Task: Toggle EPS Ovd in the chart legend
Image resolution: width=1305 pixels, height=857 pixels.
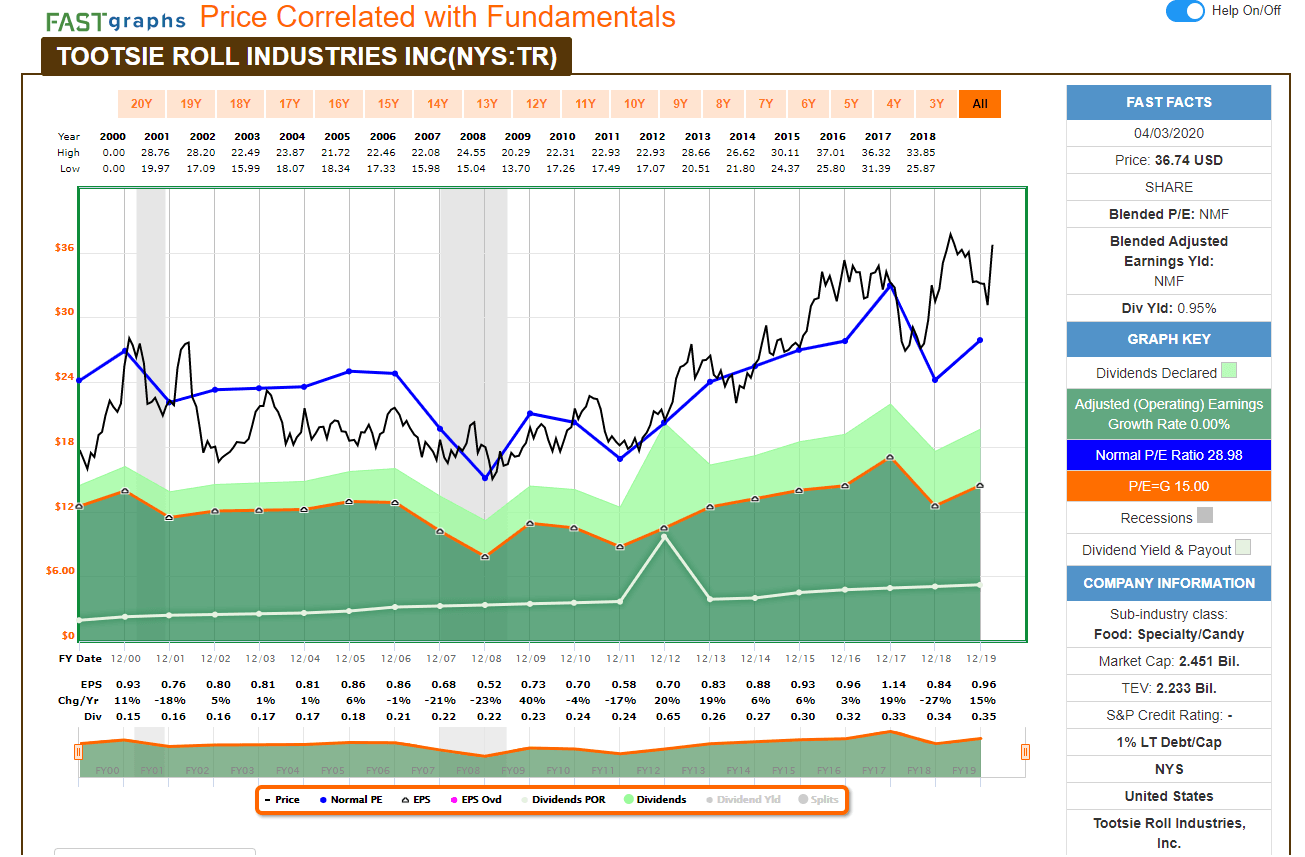Action: point(475,800)
